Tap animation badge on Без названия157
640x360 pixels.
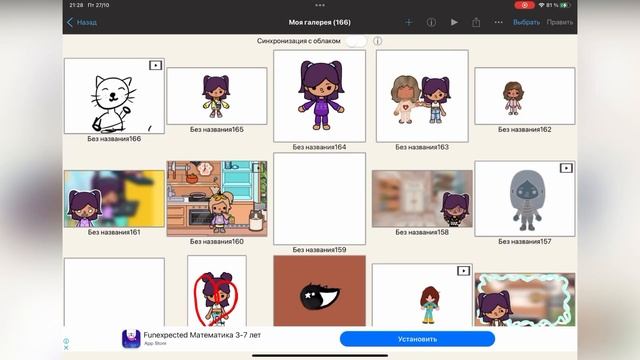[566, 168]
